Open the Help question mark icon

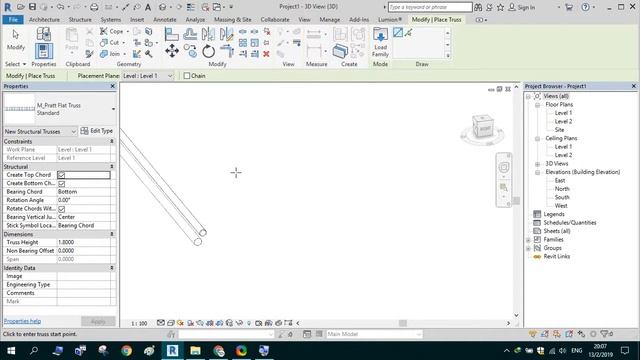[585, 7]
